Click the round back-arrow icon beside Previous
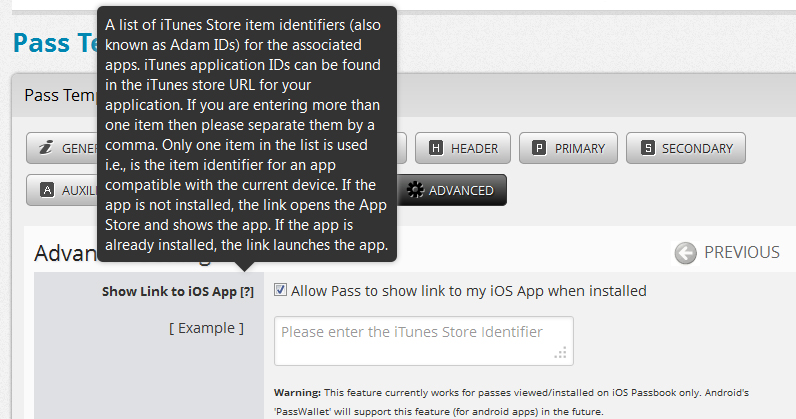This screenshot has width=796, height=419. pos(685,253)
